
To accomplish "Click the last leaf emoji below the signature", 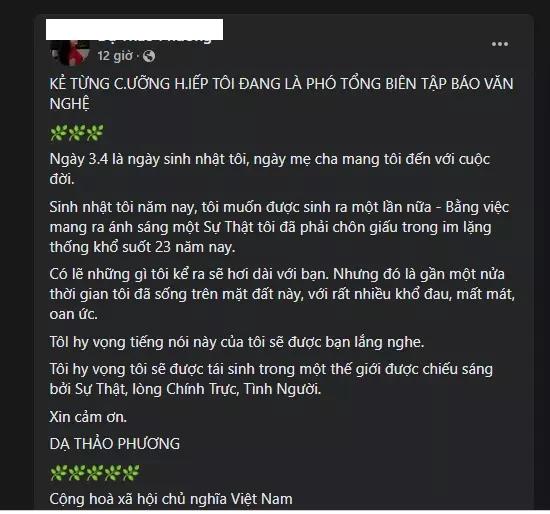I will tap(131, 473).
